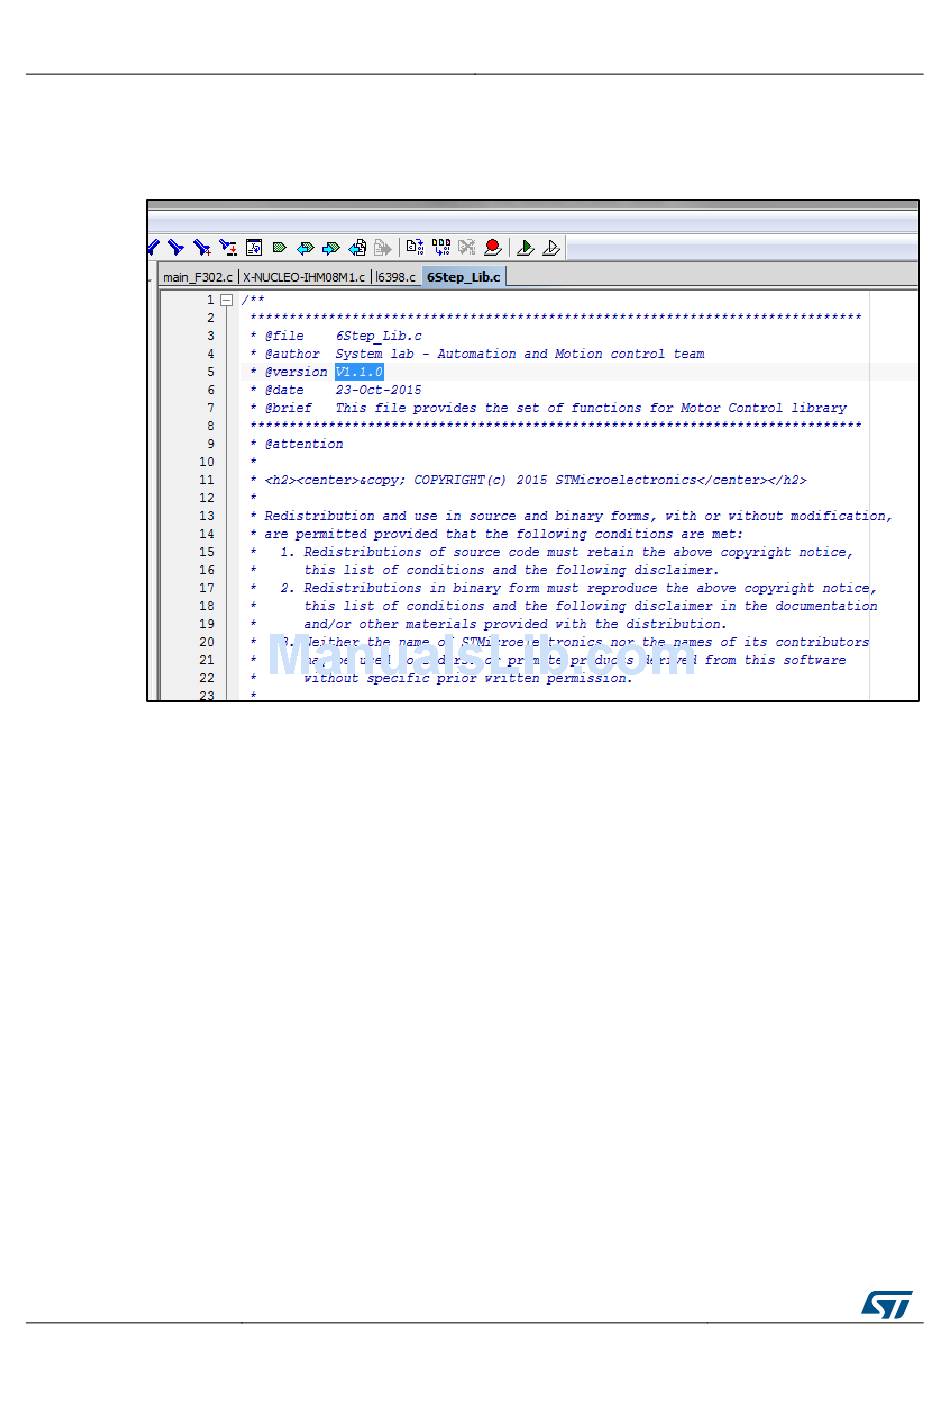
Task: Switch to the l6398.c tab
Action: [x=396, y=277]
